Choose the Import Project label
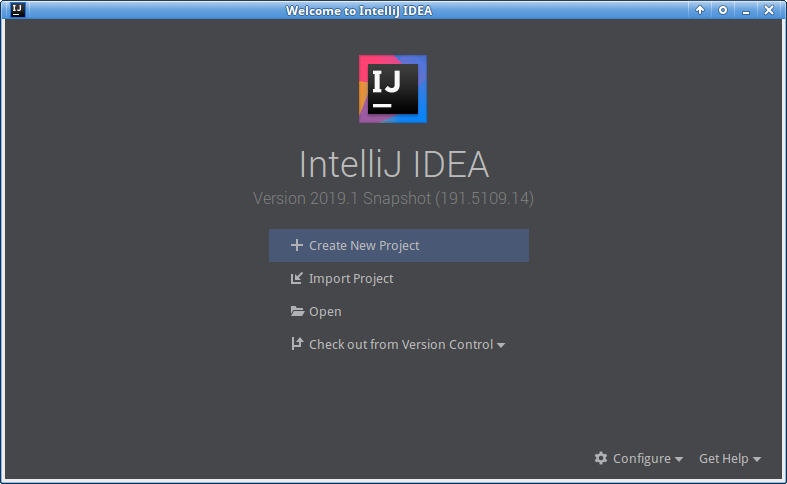787x484 pixels. click(x=351, y=279)
